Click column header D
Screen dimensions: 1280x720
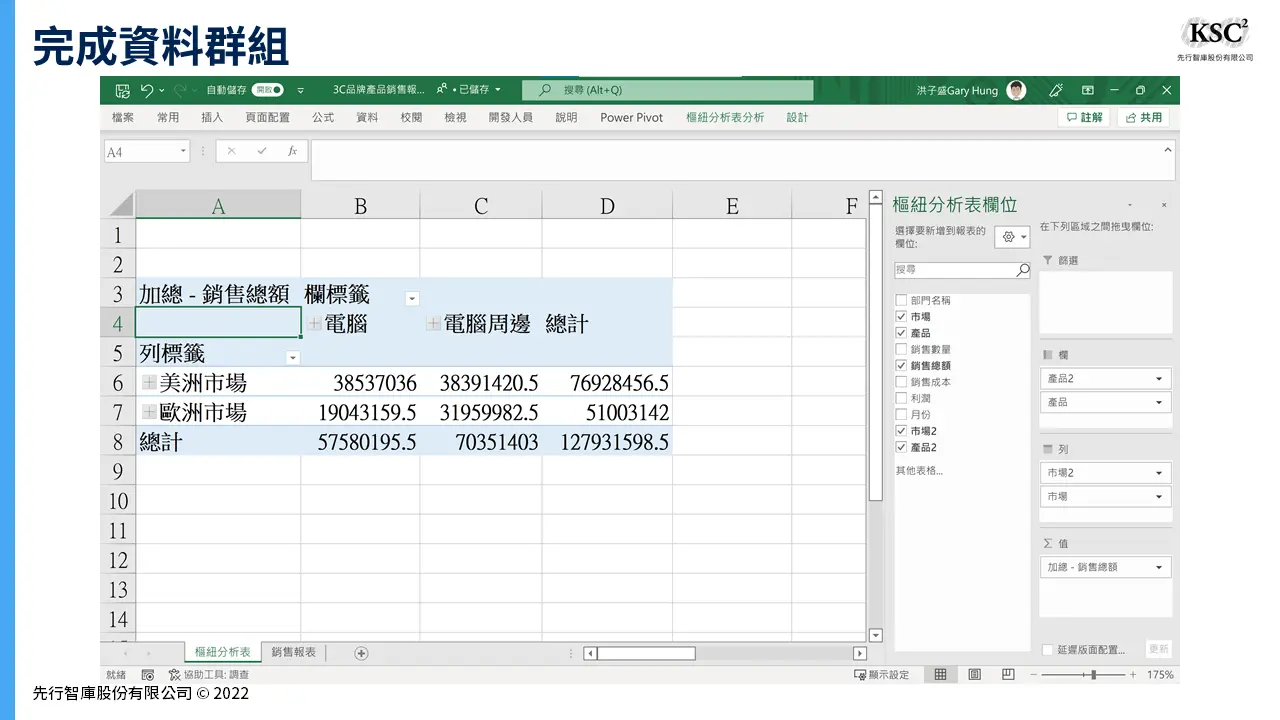point(607,206)
